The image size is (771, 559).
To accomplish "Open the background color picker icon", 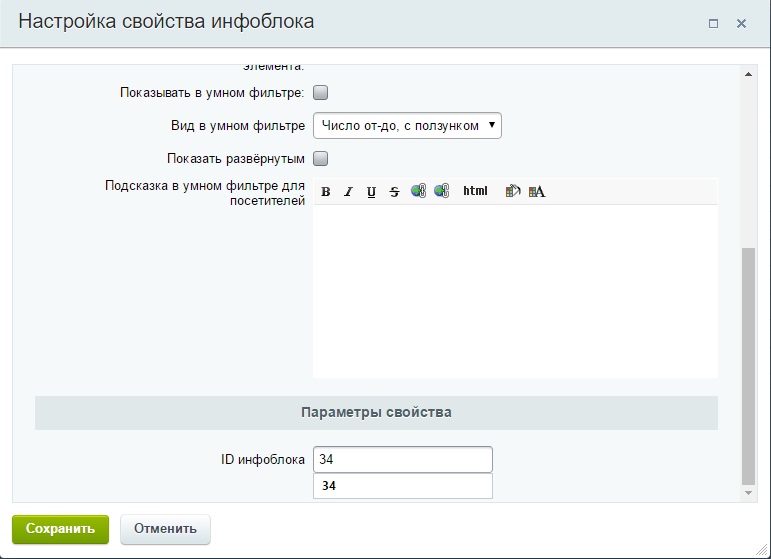I will [512, 191].
